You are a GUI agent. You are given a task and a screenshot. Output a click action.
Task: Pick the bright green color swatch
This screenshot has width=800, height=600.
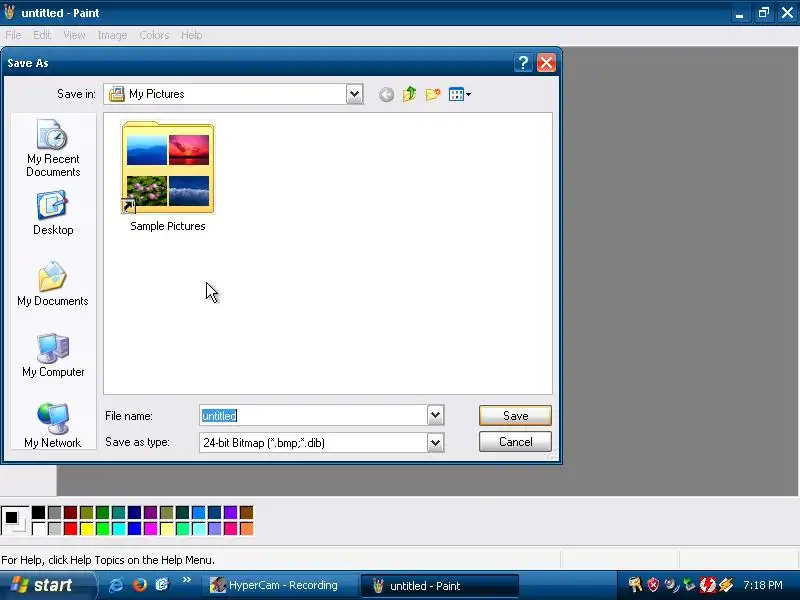[x=103, y=528]
